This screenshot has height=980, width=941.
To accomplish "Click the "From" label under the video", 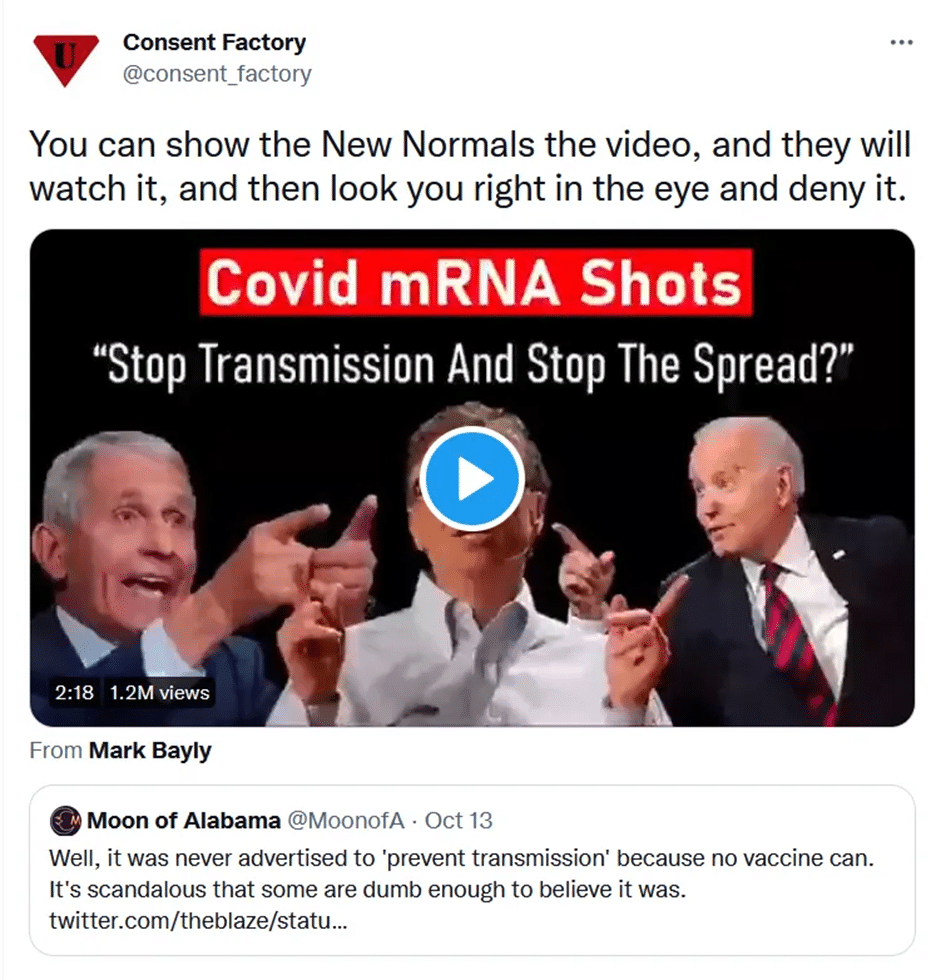I will coord(56,751).
